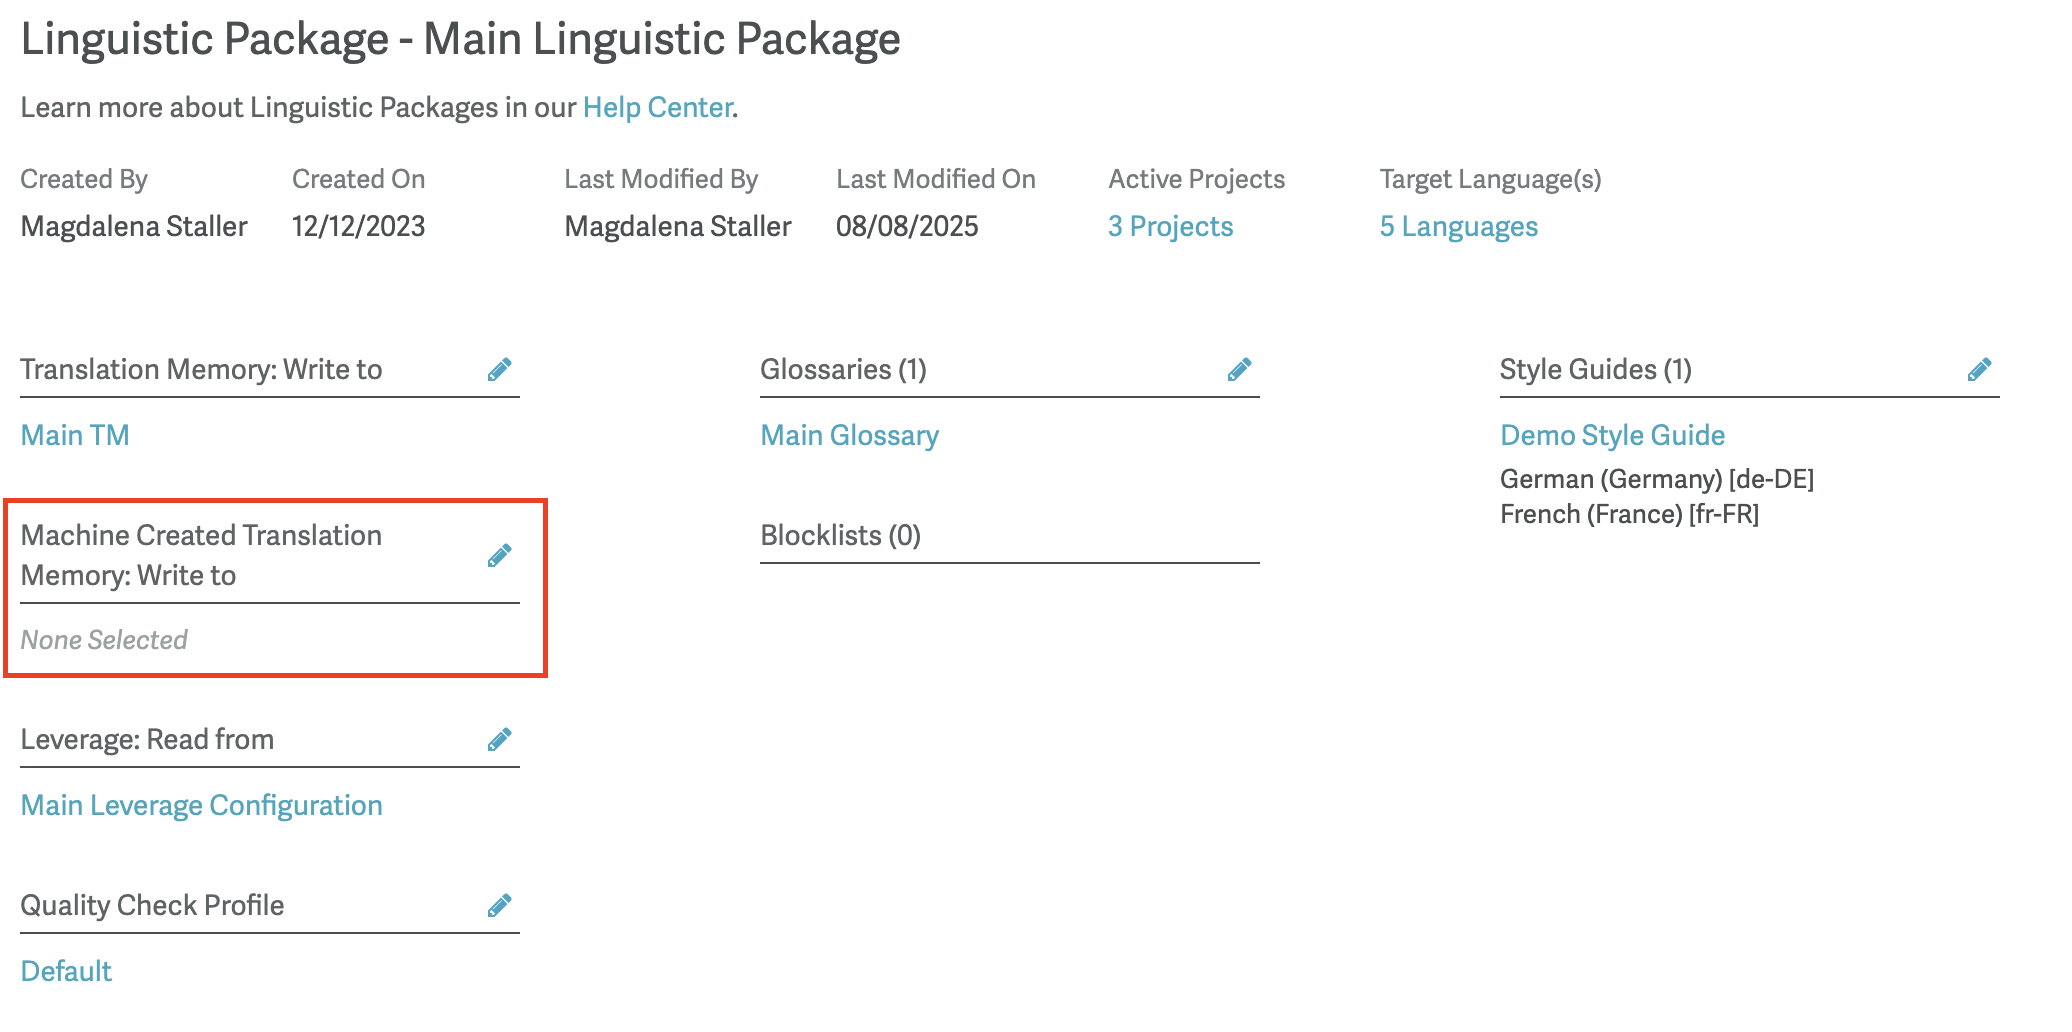Click the Last Modified On date 08/08/2025
Image resolution: width=2072 pixels, height=1032 pixels.
coord(907,227)
